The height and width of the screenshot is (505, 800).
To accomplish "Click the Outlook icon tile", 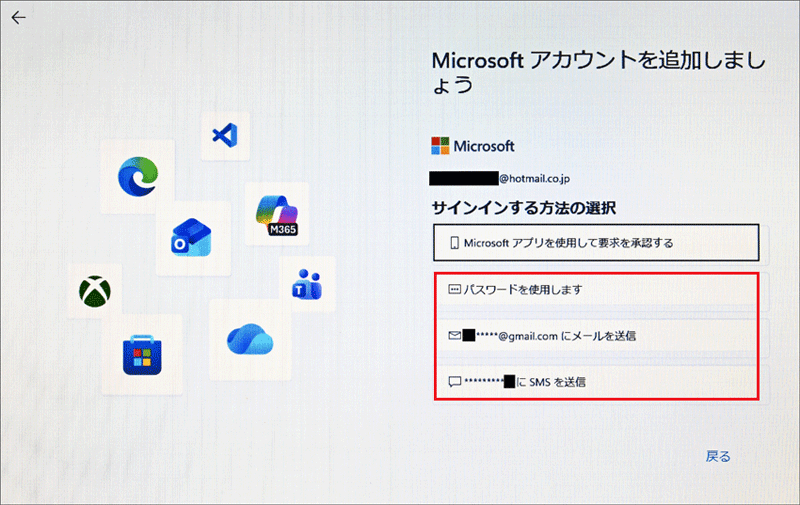I will click(x=193, y=238).
